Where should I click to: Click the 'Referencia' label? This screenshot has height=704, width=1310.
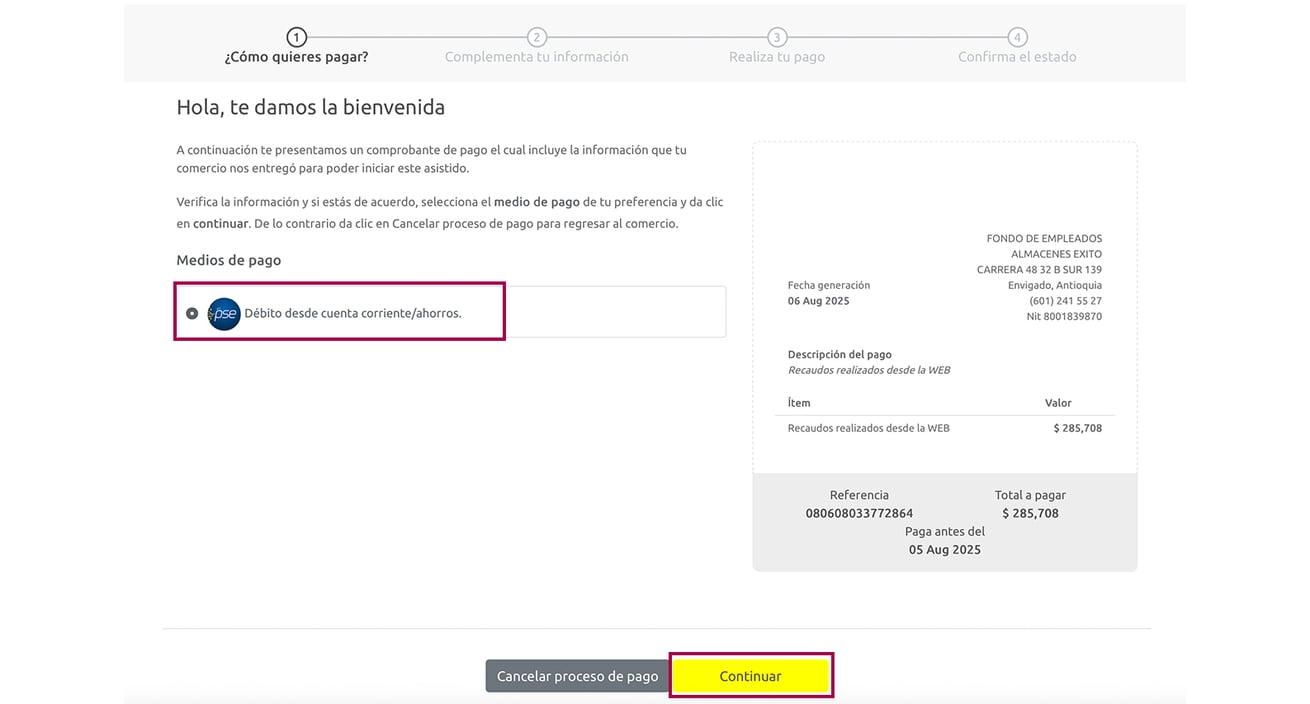coord(859,495)
